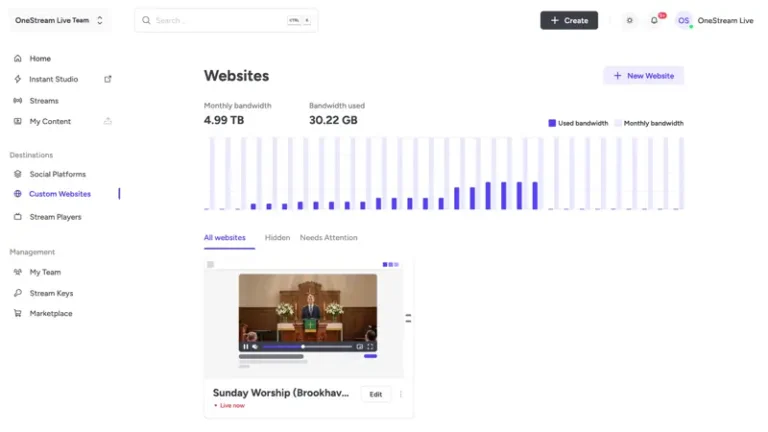Go to Home in the sidebar

pos(40,58)
